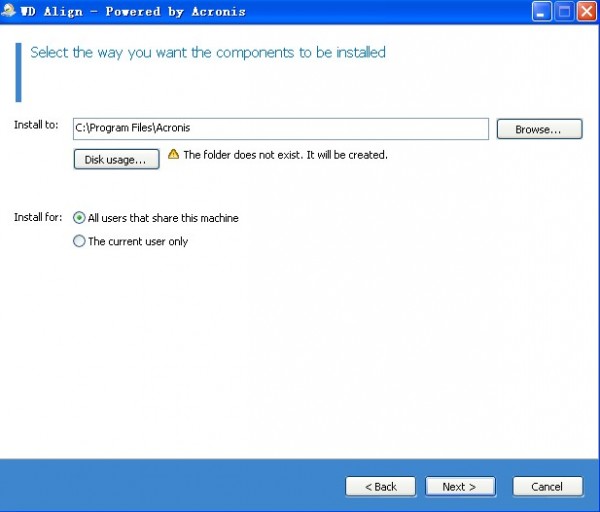Click the yellow warning triangle icon
Image resolution: width=600 pixels, height=512 pixels.
tap(173, 154)
